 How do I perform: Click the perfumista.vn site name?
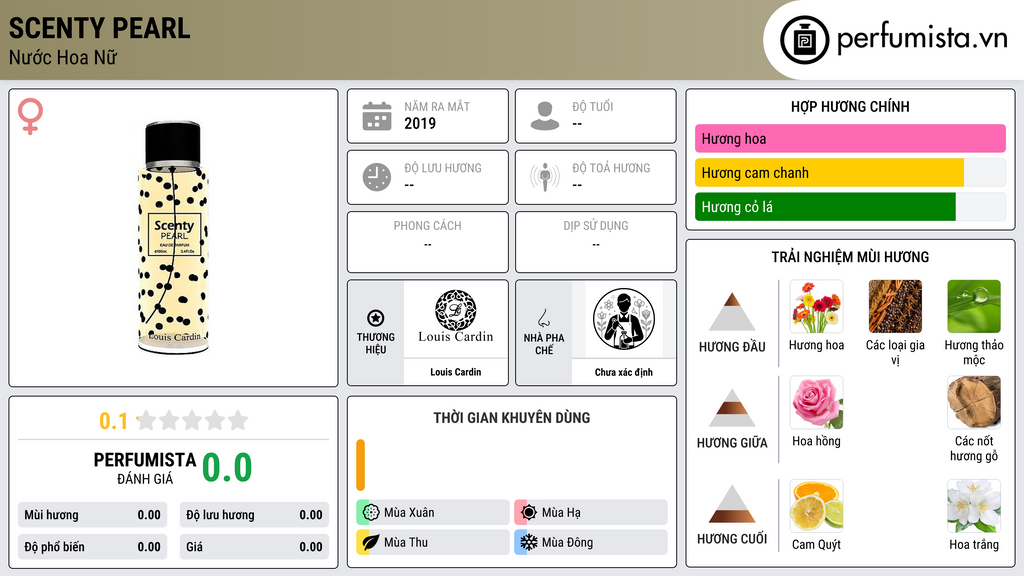pyautogui.click(x=922, y=39)
